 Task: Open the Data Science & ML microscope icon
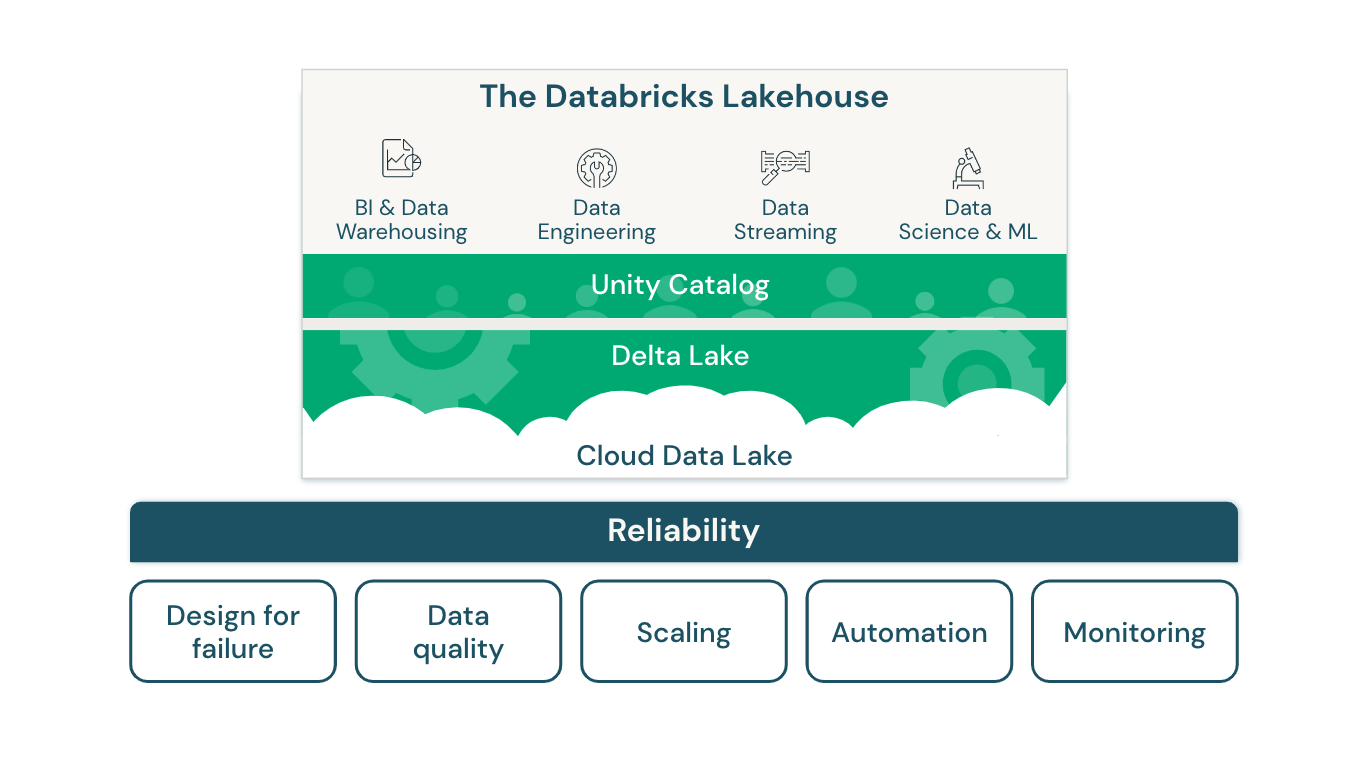pyautogui.click(x=968, y=169)
